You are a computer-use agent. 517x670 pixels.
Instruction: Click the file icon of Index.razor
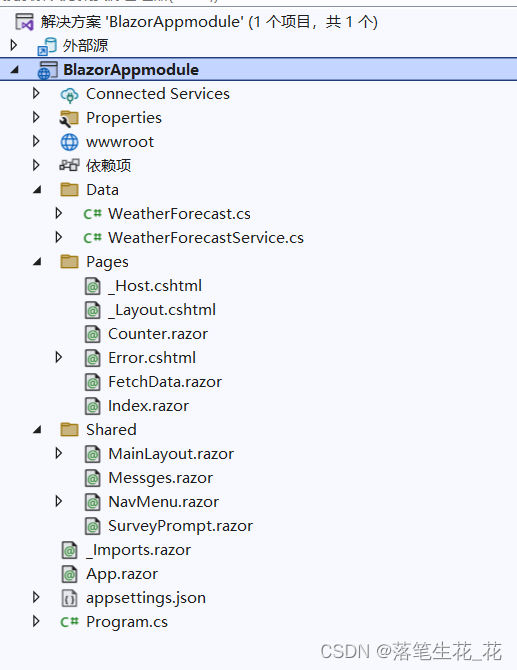point(93,406)
